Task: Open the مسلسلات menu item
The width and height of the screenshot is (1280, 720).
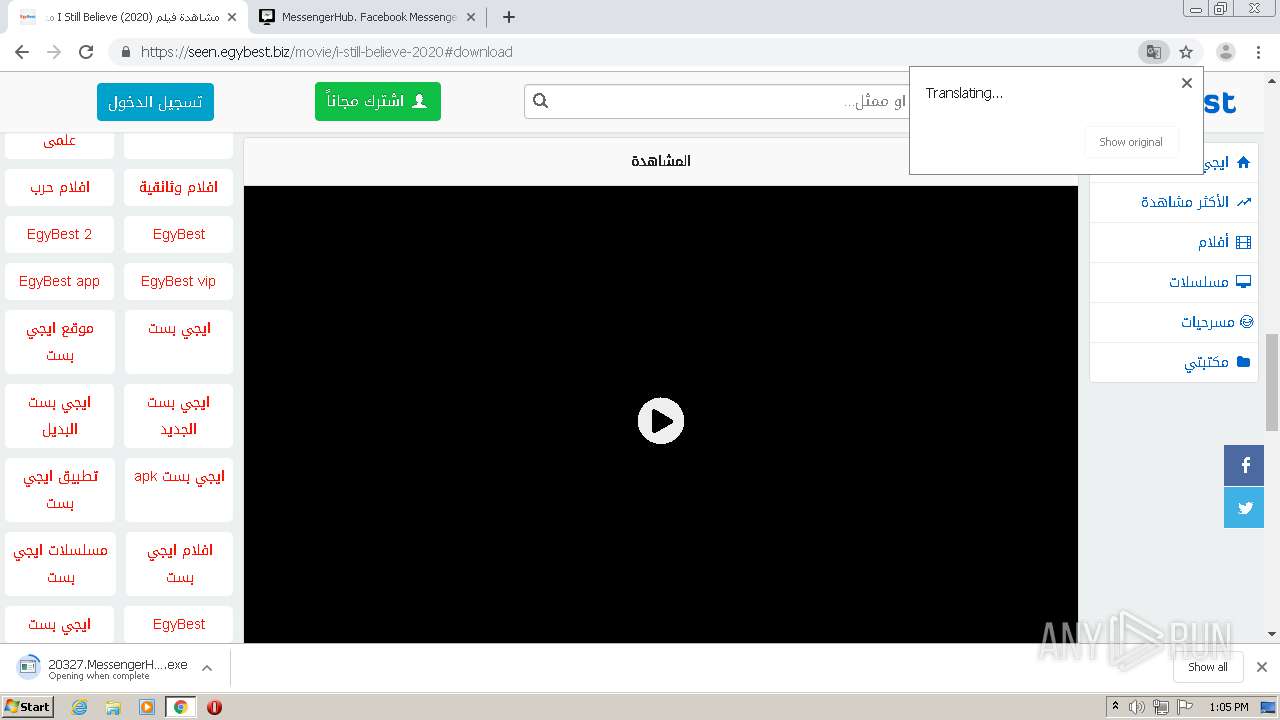Action: [1174, 282]
